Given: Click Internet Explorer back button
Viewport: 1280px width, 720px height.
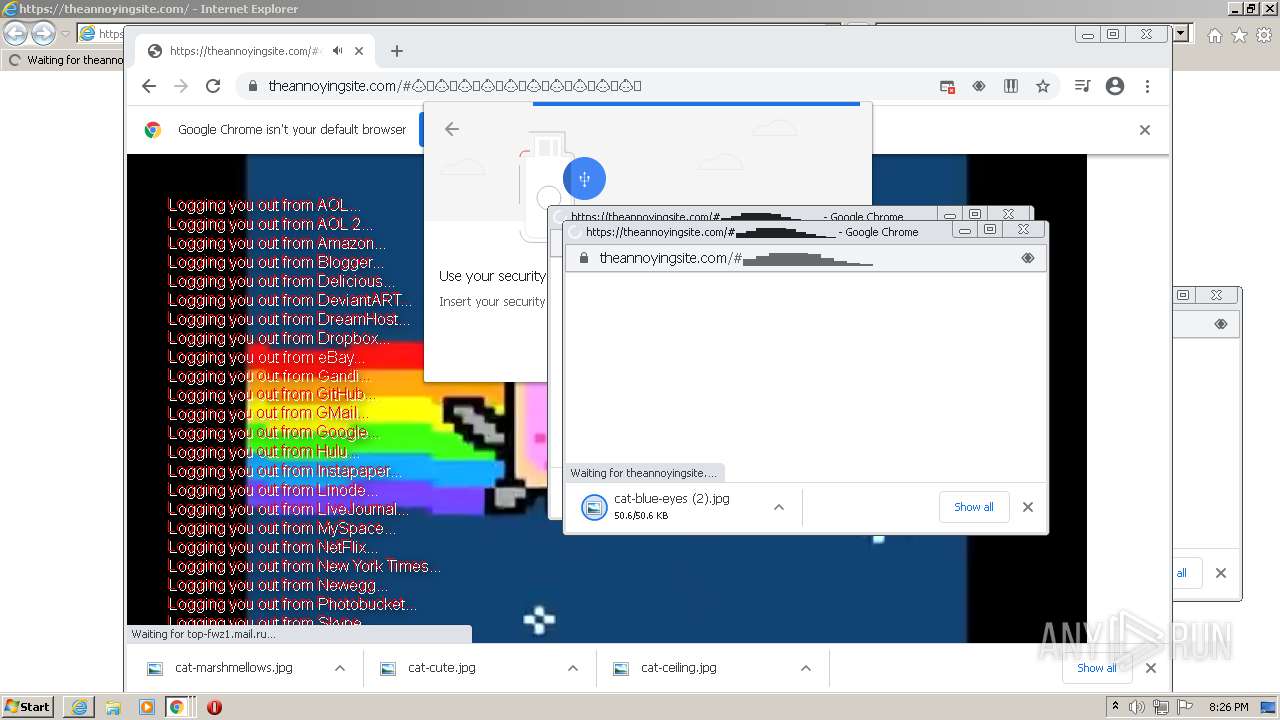Looking at the screenshot, I should (x=15, y=33).
